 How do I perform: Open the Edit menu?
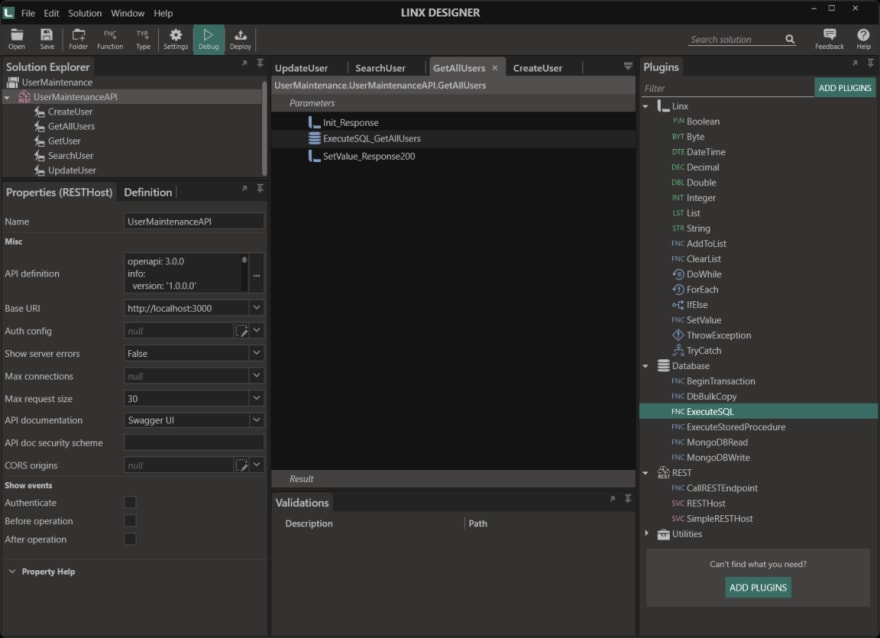click(x=51, y=13)
